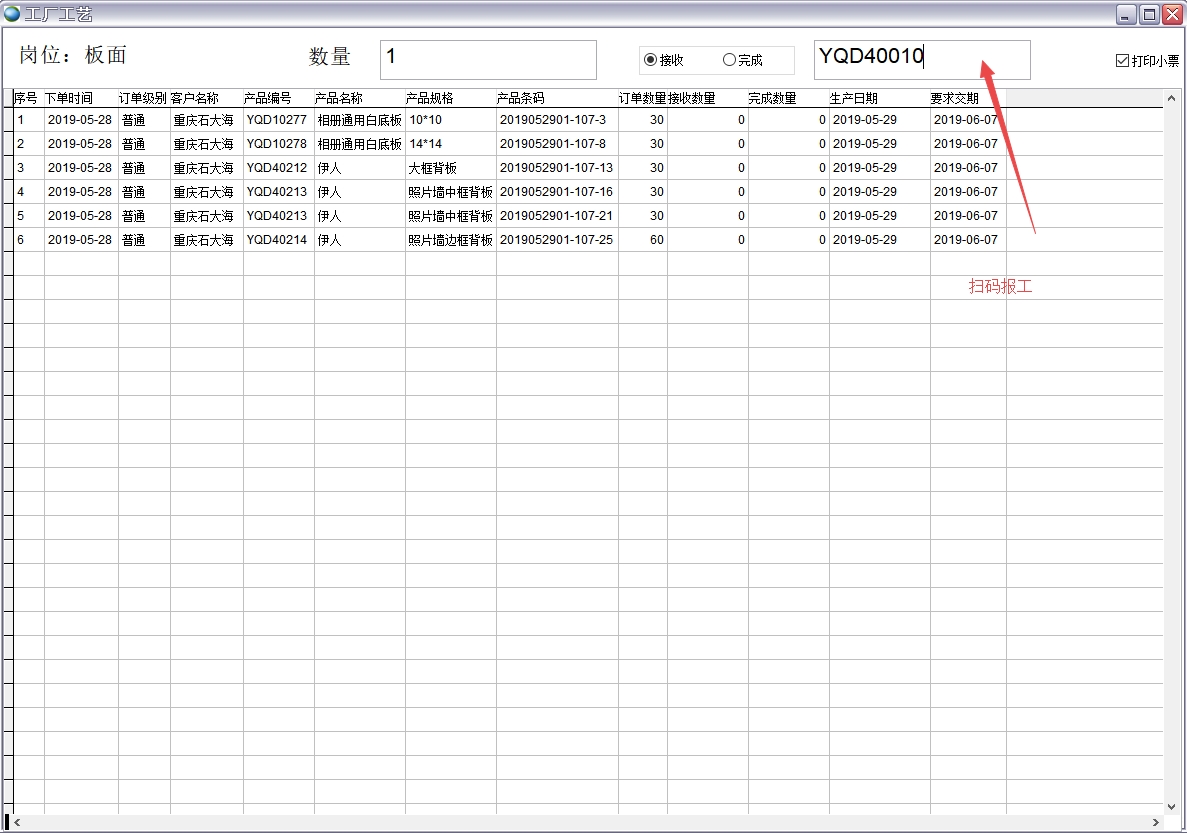1187x833 pixels.
Task: Click the vertical scrollbar down arrow
Action: 1171,806
